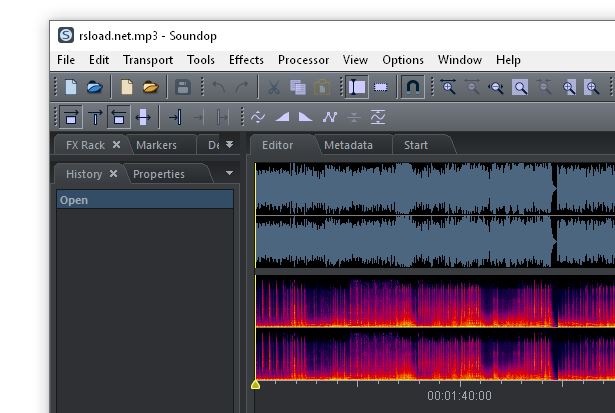Viewport: 615px width, 413px height.
Task: Open project with yellow folder icon
Action: 151,87
